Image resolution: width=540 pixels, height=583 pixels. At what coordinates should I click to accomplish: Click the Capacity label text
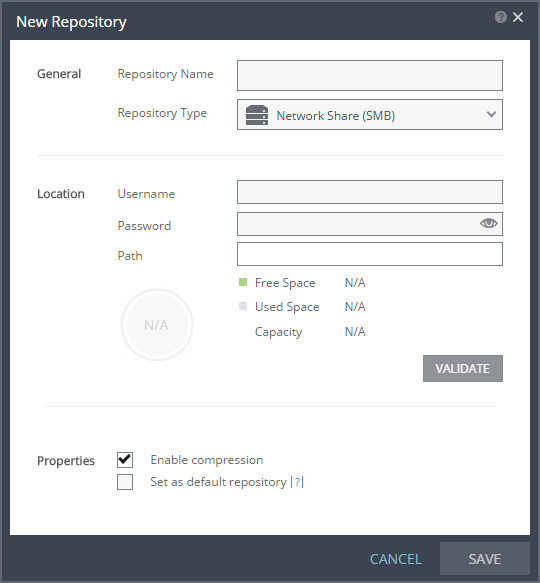[x=279, y=332]
